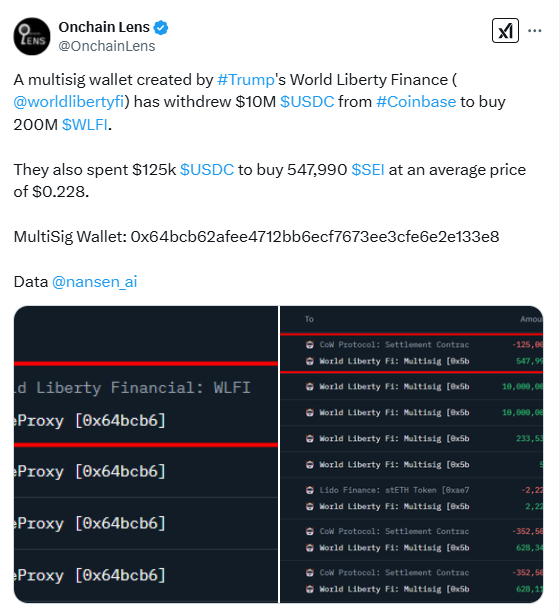Open the #Coinbase hashtag
The height and width of the screenshot is (615, 560).
tap(416, 102)
